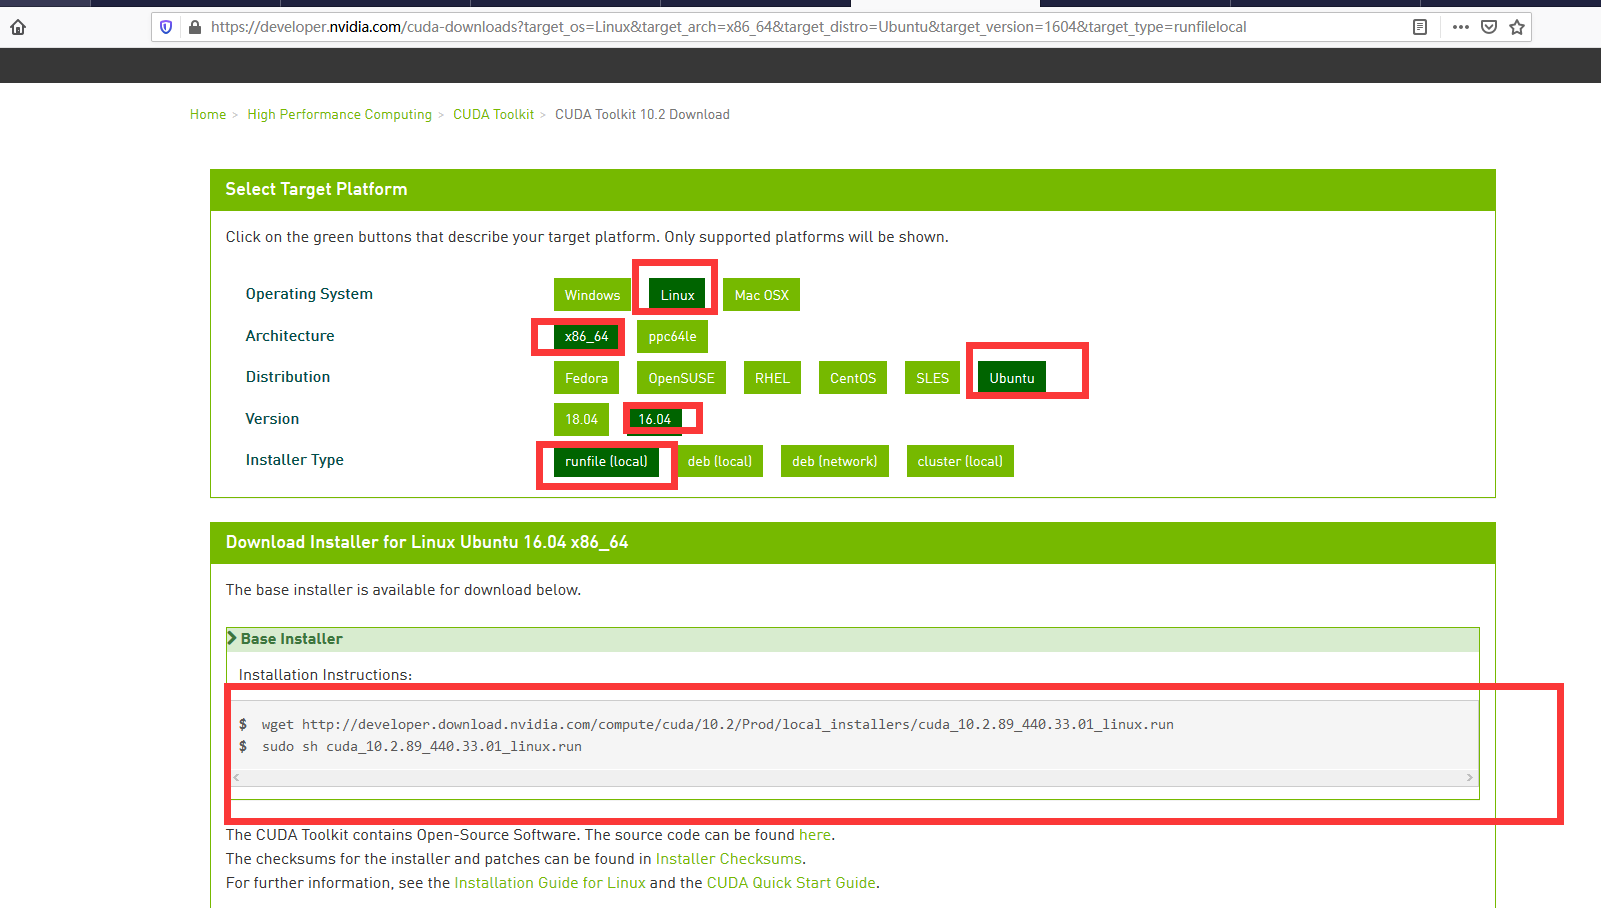Pick deb (local) installer type
This screenshot has height=908, width=1601.
point(720,461)
